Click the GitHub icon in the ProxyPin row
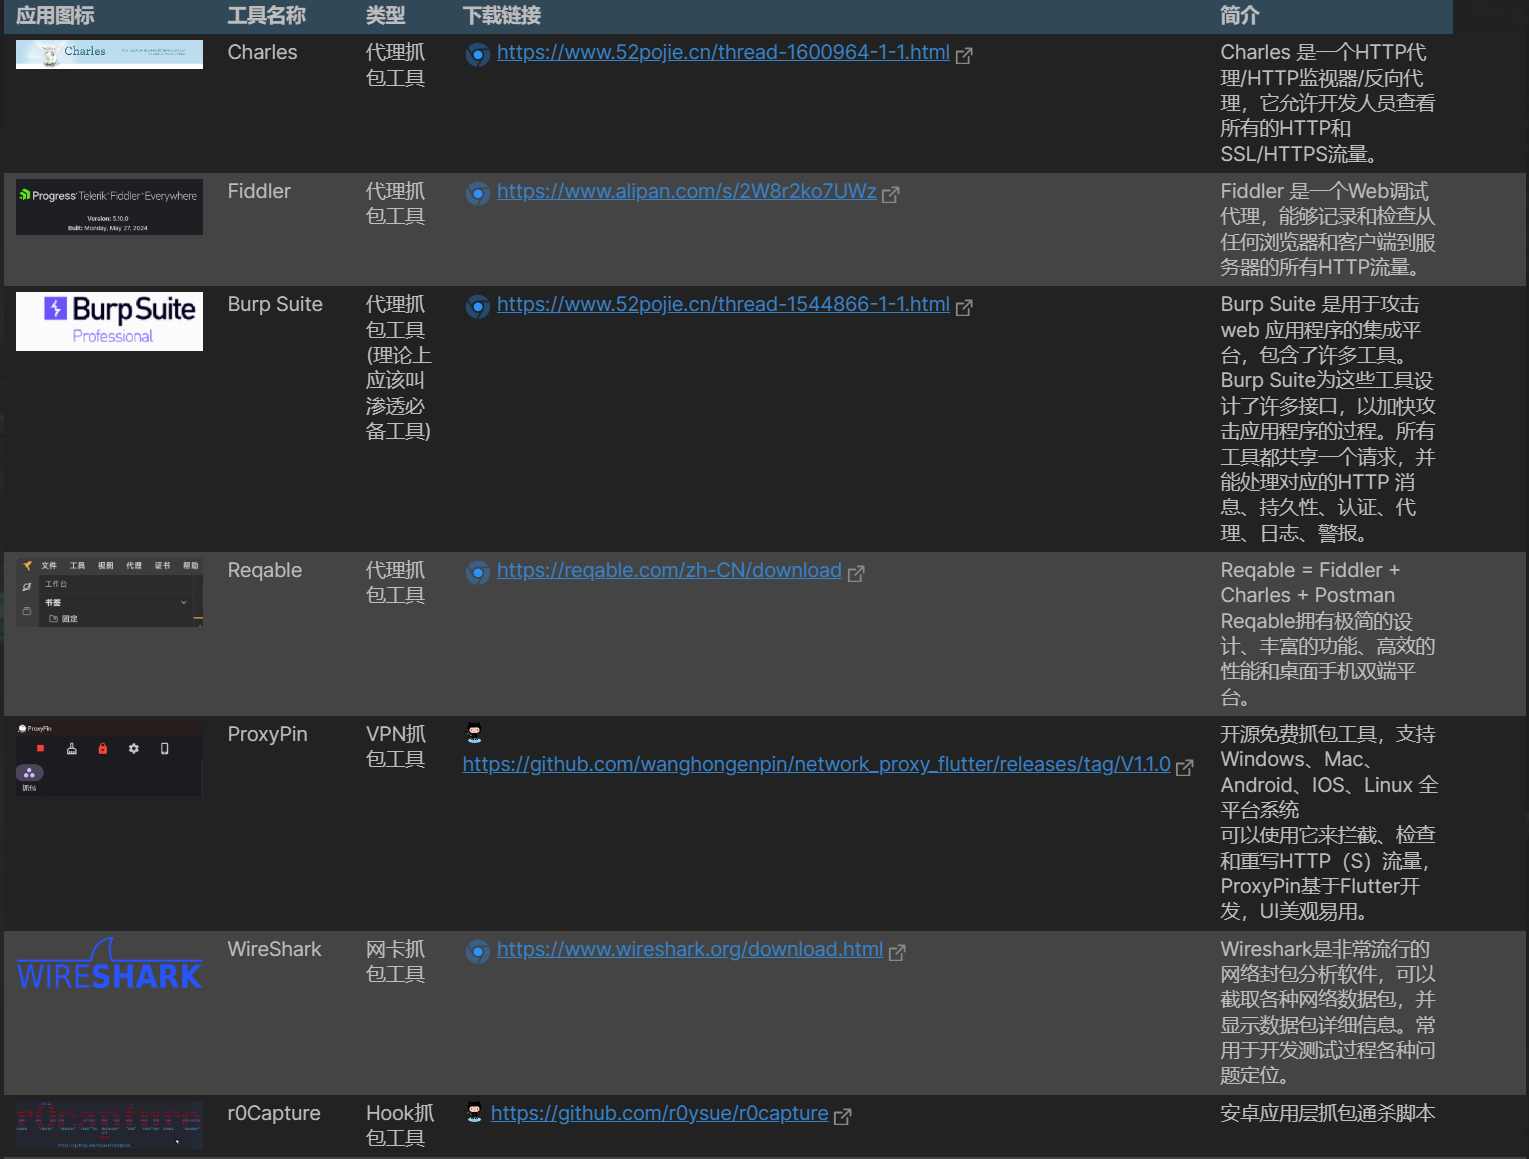 474,734
